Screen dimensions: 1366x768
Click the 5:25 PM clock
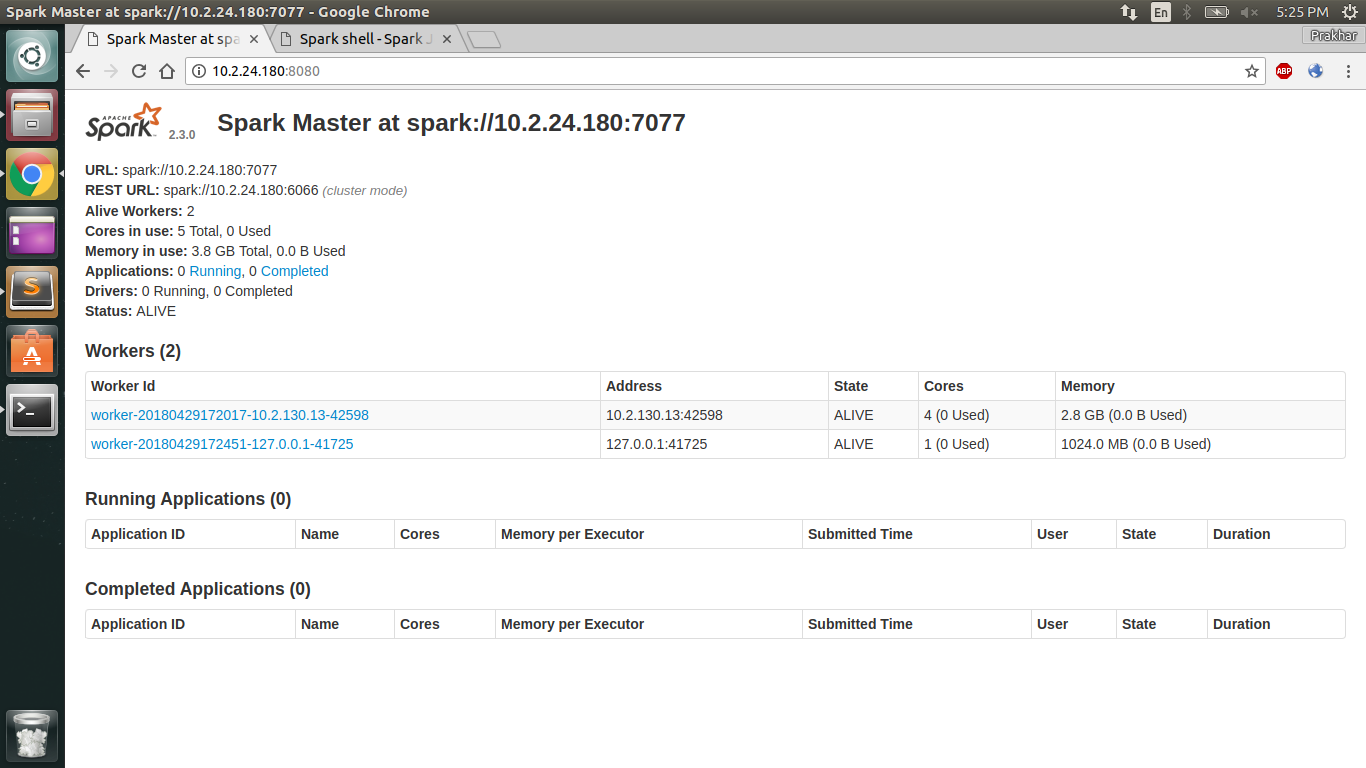point(1302,12)
